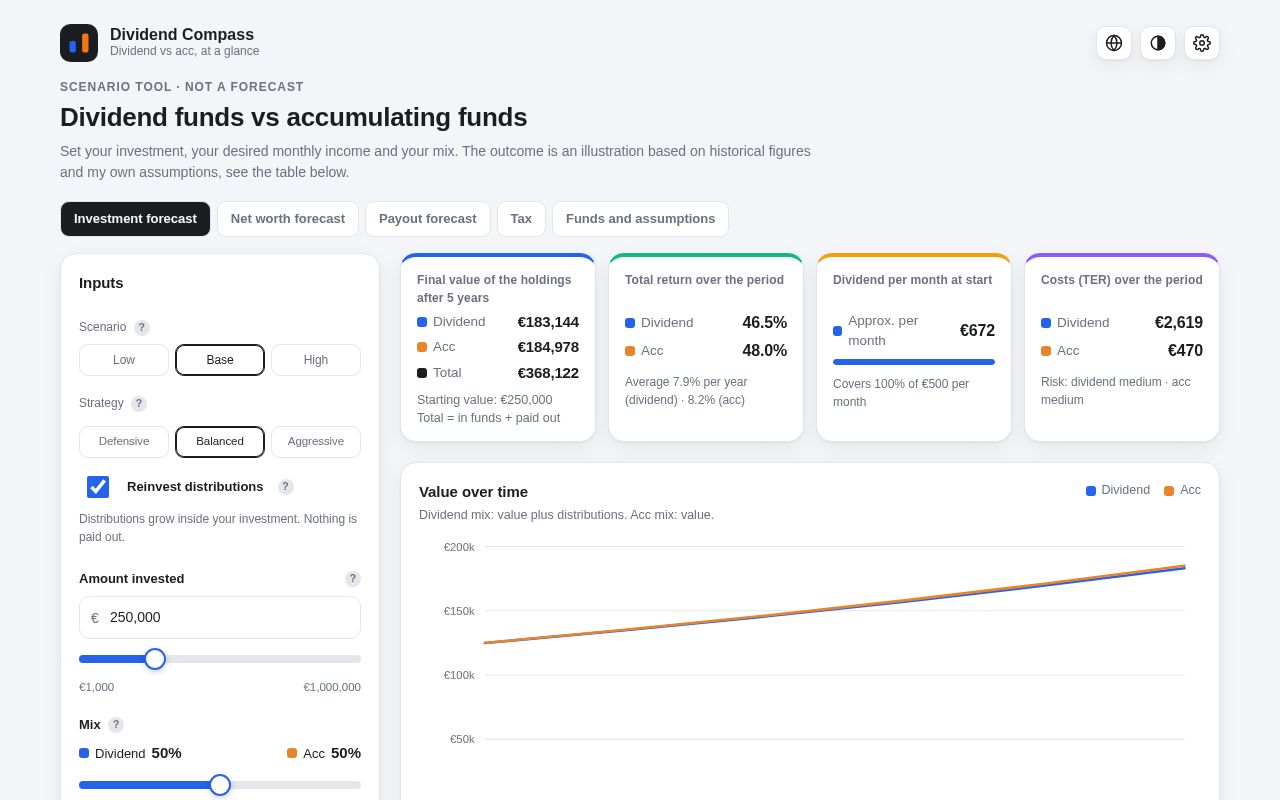Screen dimensions: 1280x800
Task: Toggle the contrast theme icon
Action: coord(1158,43)
